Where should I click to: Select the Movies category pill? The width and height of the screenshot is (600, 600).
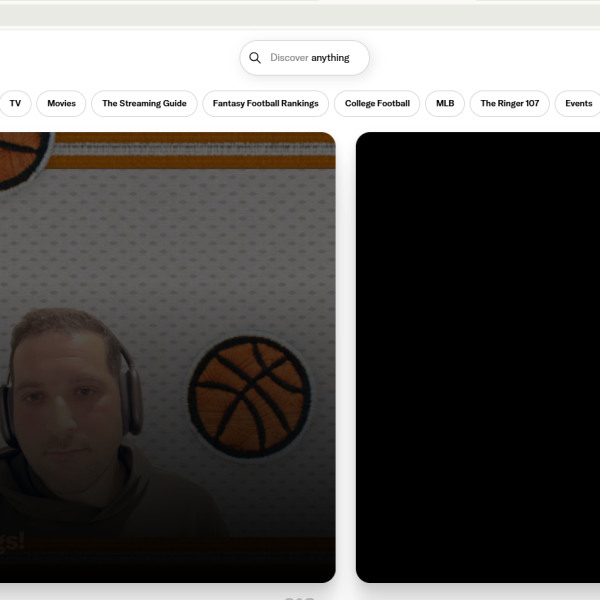61,103
